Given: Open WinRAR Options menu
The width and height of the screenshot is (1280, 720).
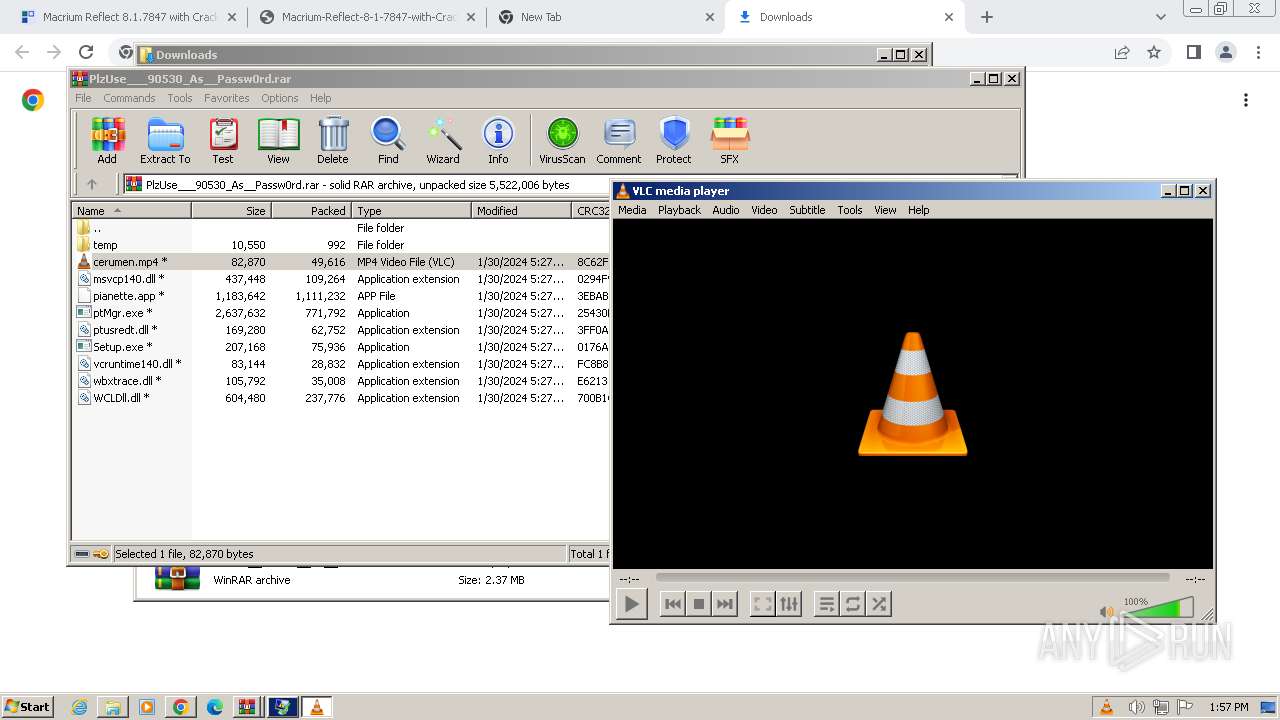Looking at the screenshot, I should coord(280,98).
